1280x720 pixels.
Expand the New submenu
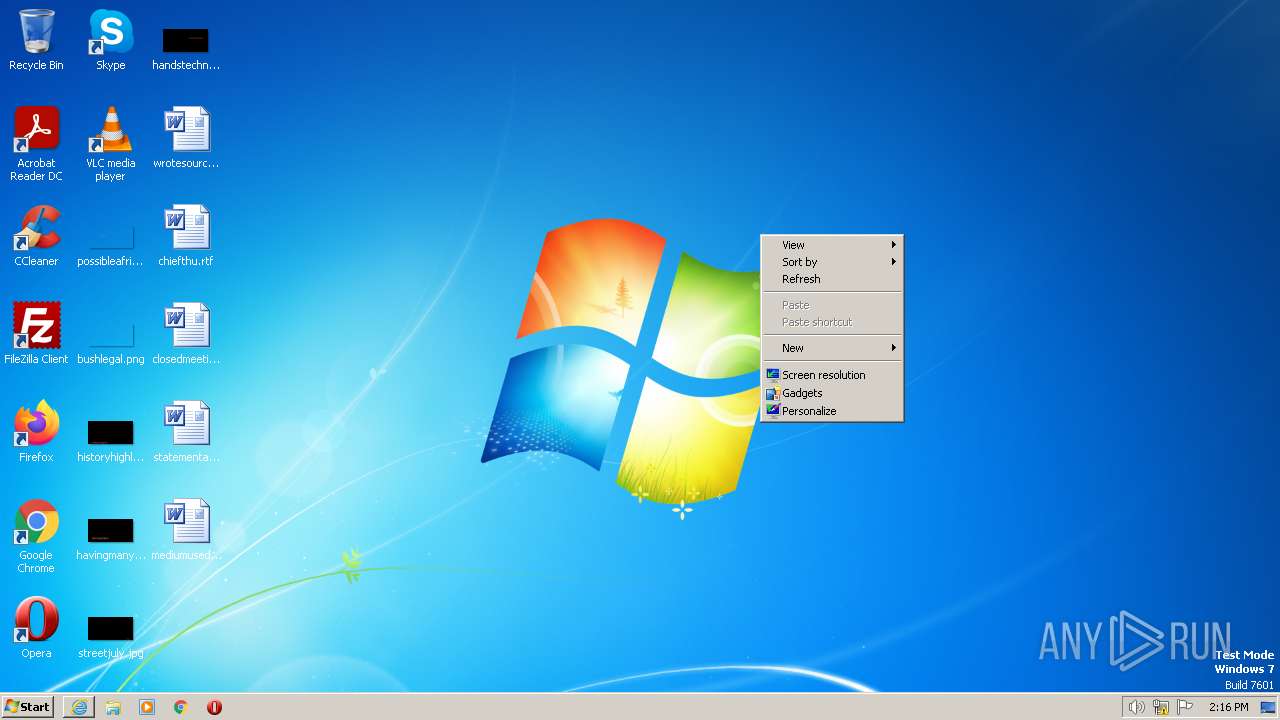[x=832, y=348]
